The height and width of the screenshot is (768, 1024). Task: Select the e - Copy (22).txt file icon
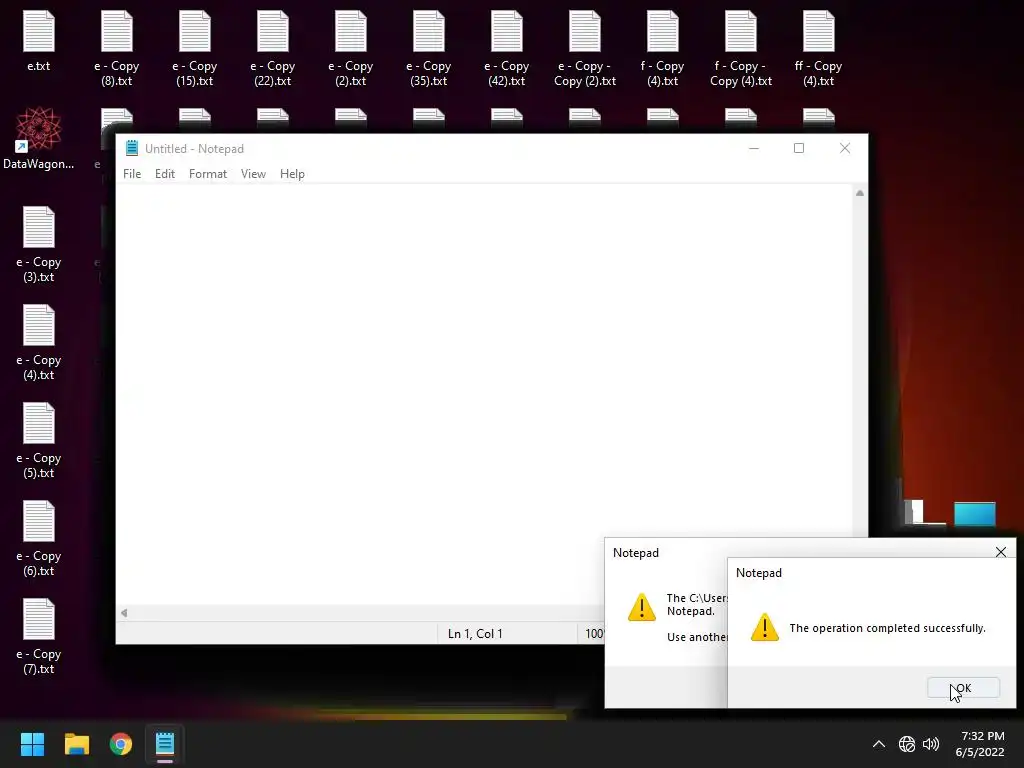[x=273, y=31]
